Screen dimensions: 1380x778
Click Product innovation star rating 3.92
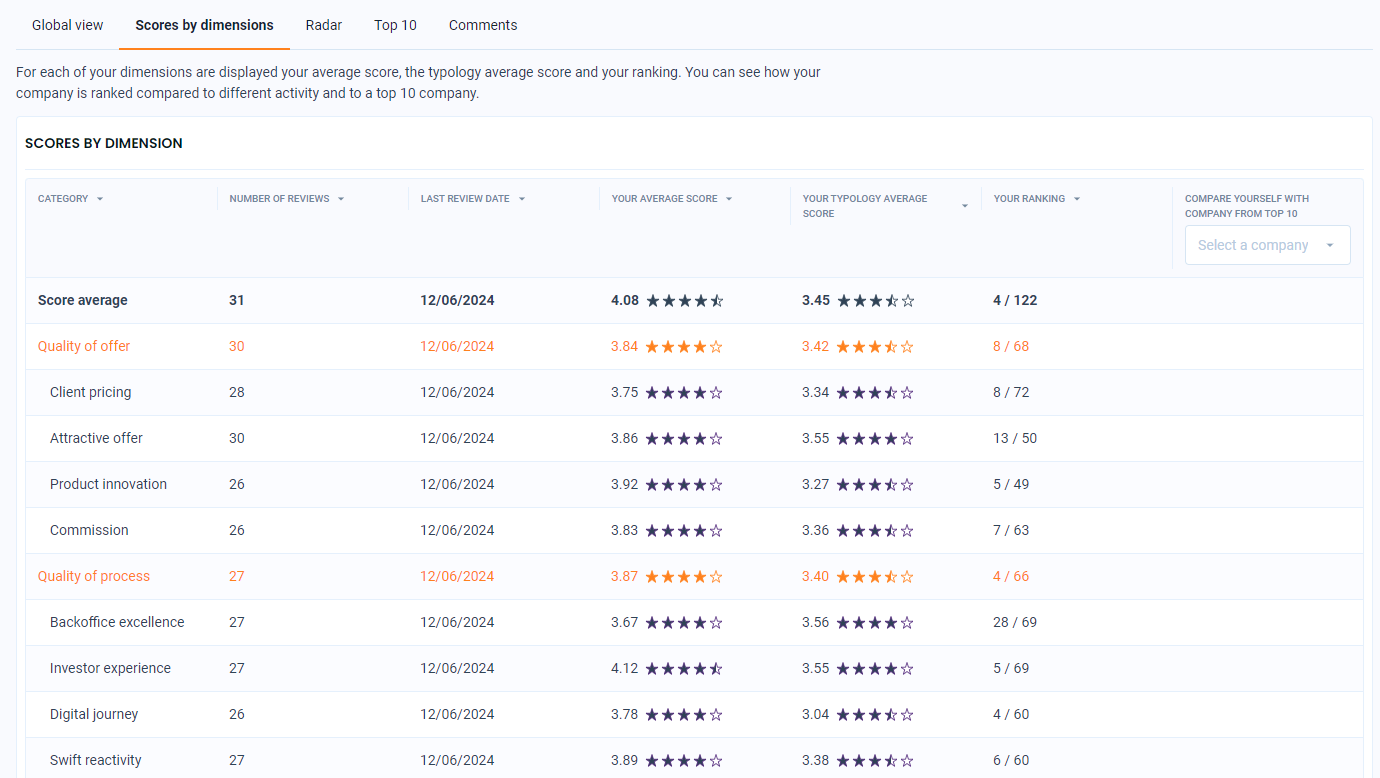tap(684, 484)
